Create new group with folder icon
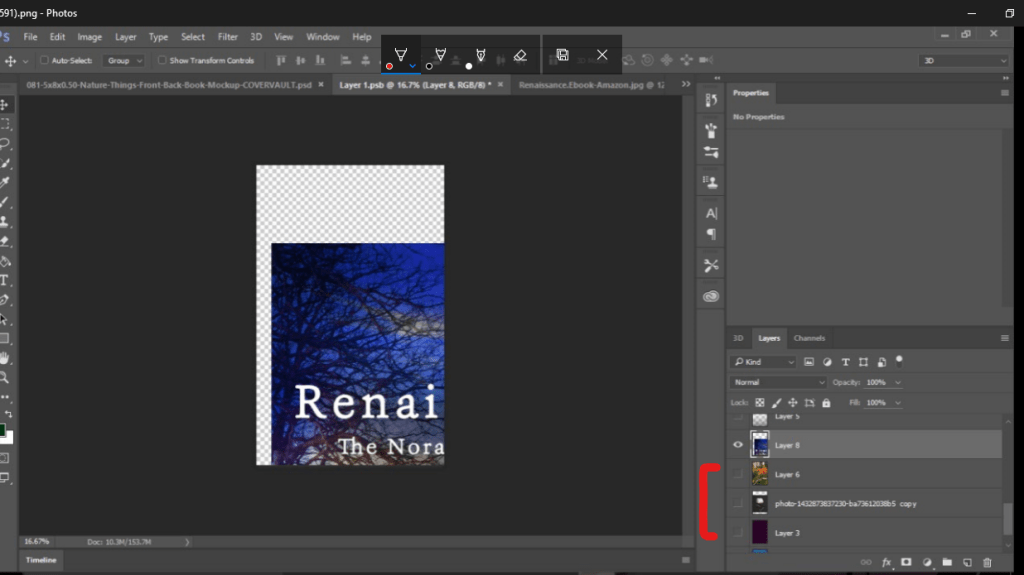This screenshot has width=1024, height=575. tap(946, 563)
